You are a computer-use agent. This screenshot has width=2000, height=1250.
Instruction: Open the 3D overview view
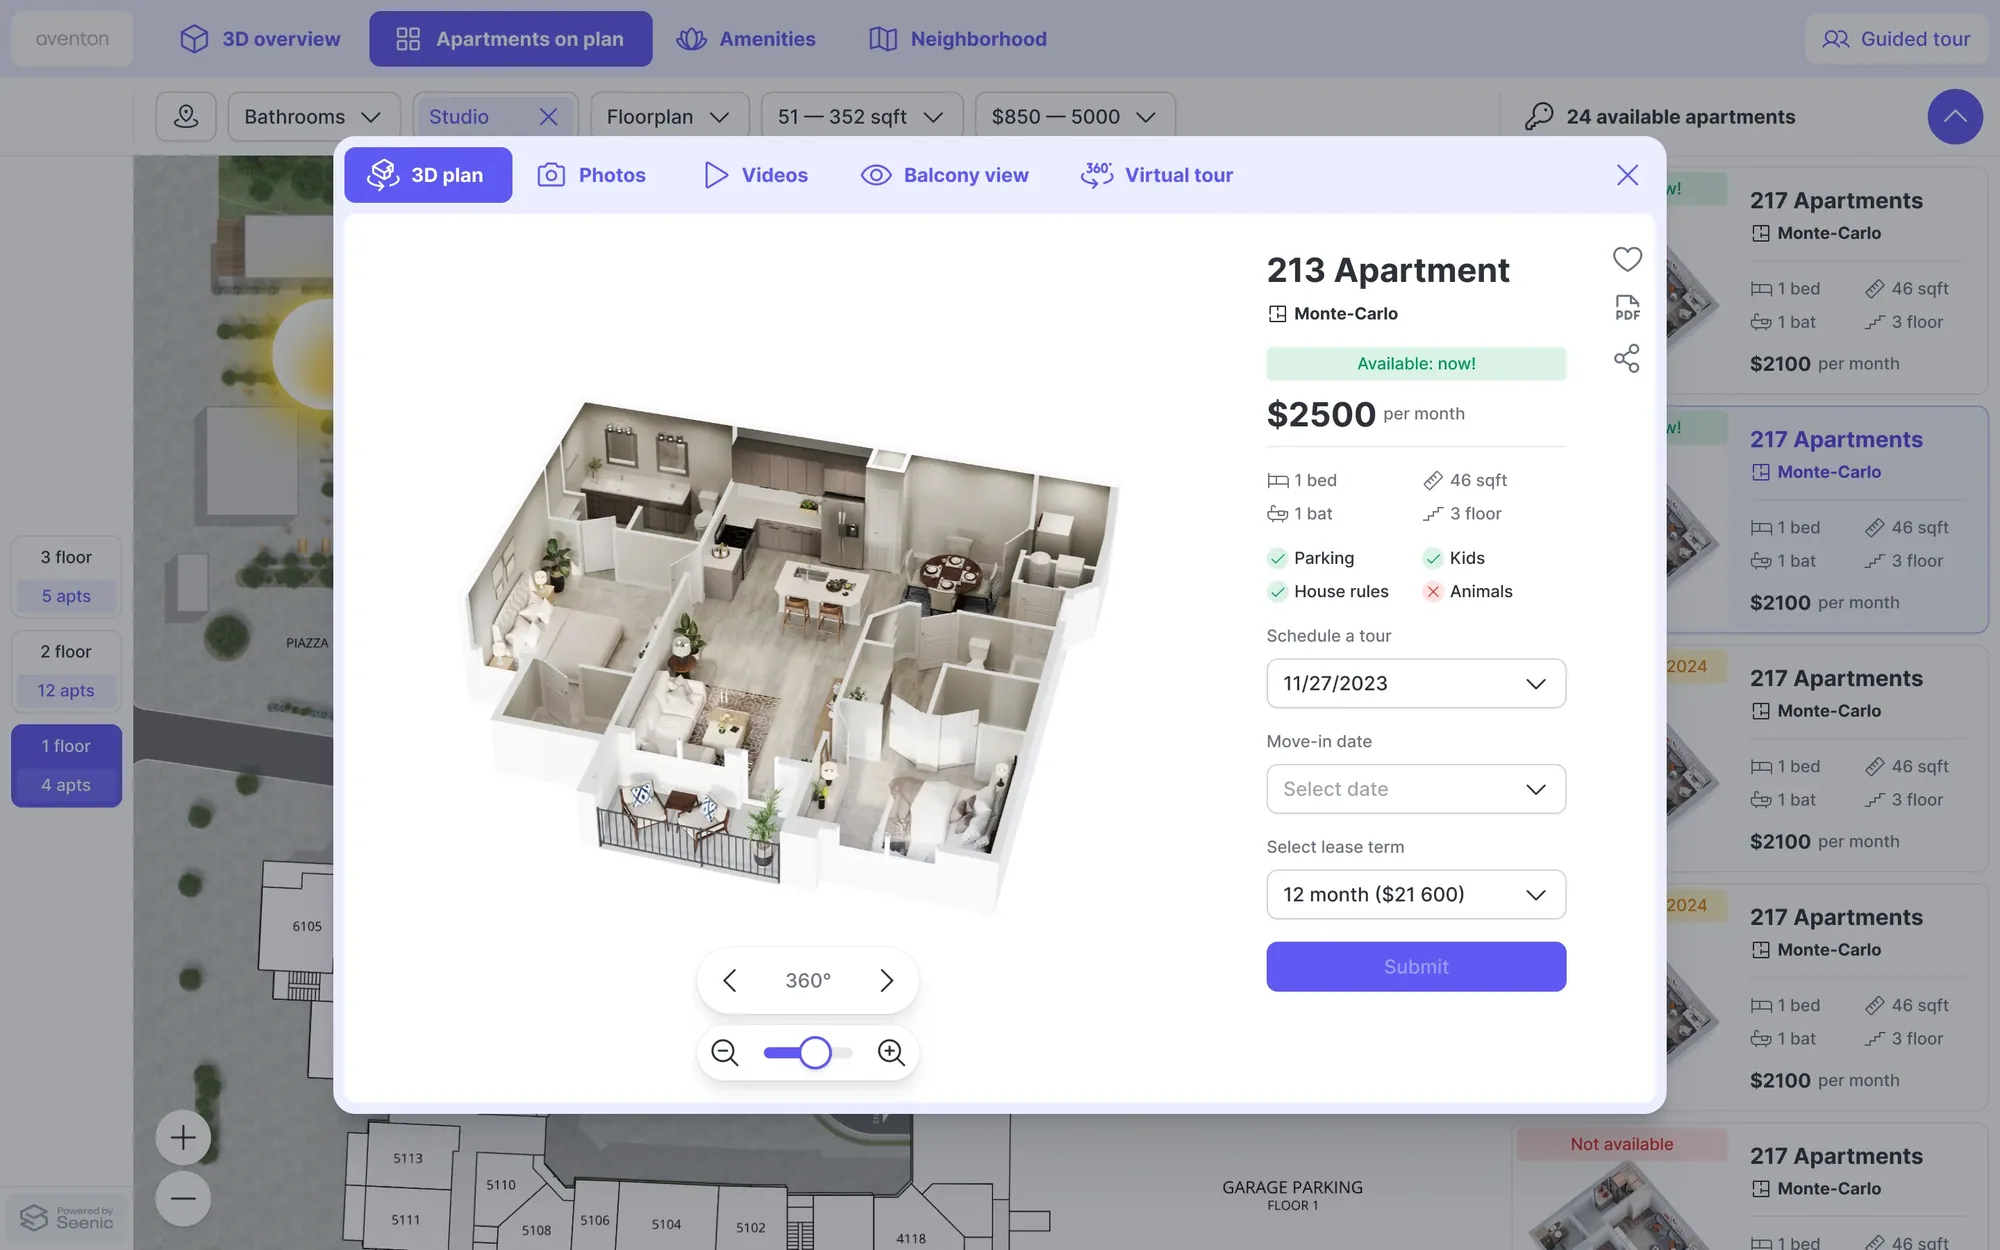point(260,39)
